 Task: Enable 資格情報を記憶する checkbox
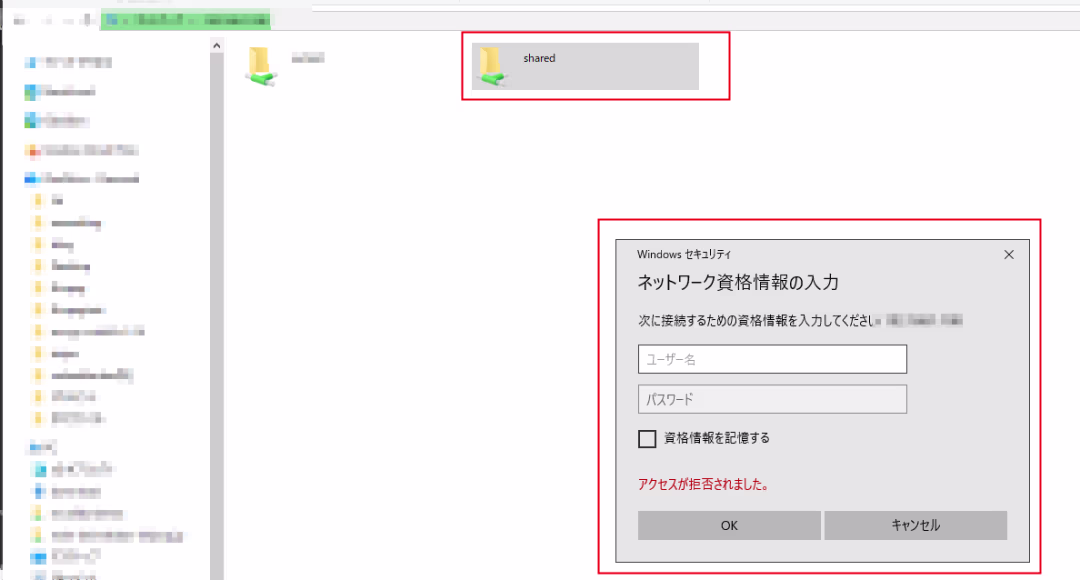click(x=647, y=439)
